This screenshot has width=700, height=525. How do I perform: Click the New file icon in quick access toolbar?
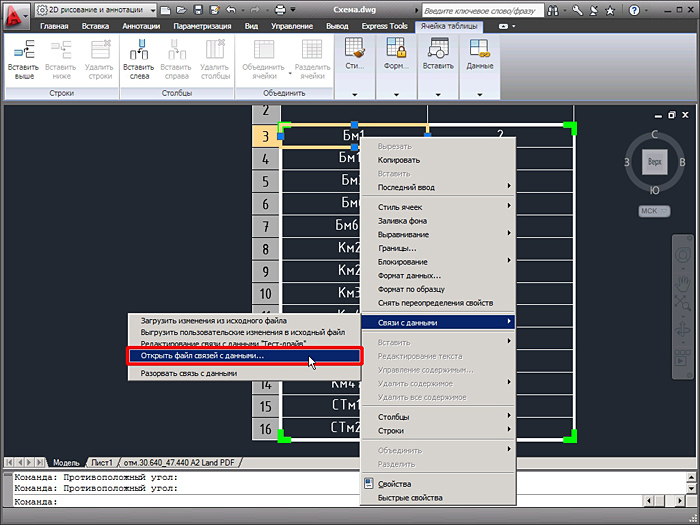point(165,10)
